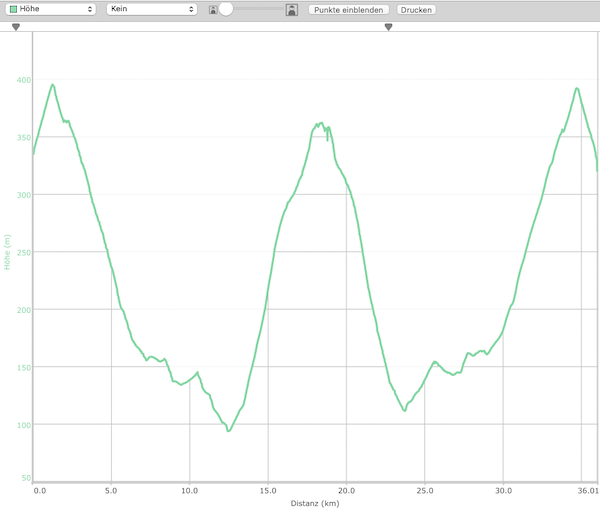Click the smoothing slider knob

point(226,9)
